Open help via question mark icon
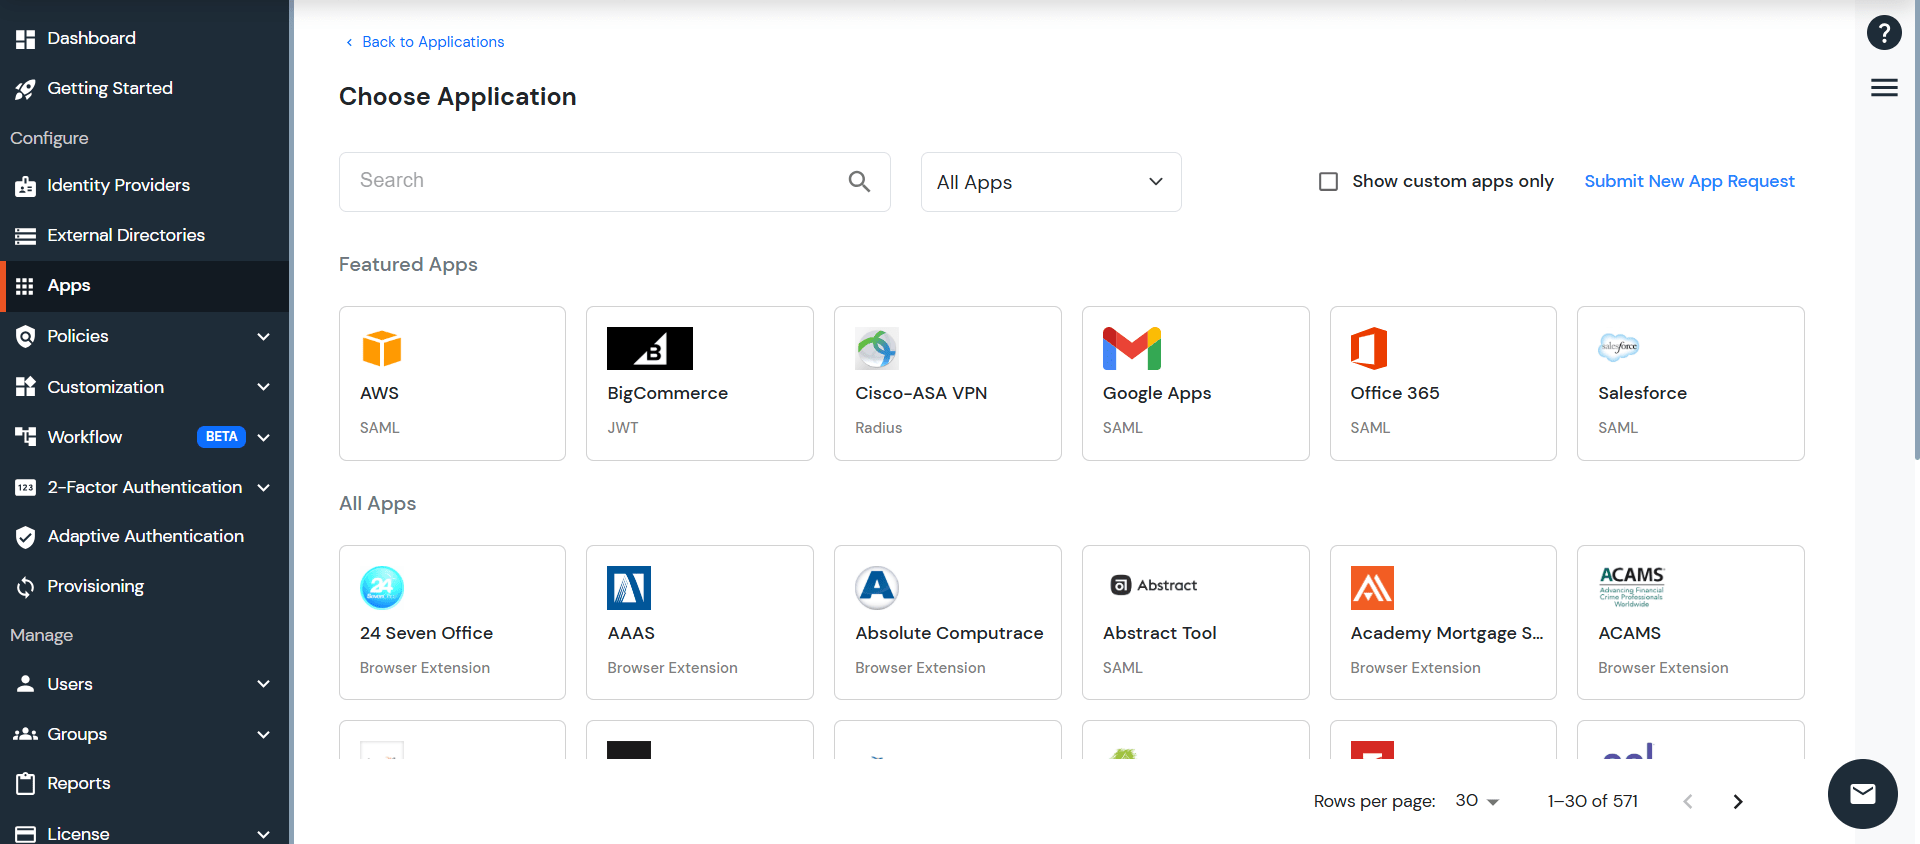1920x844 pixels. coord(1884,33)
